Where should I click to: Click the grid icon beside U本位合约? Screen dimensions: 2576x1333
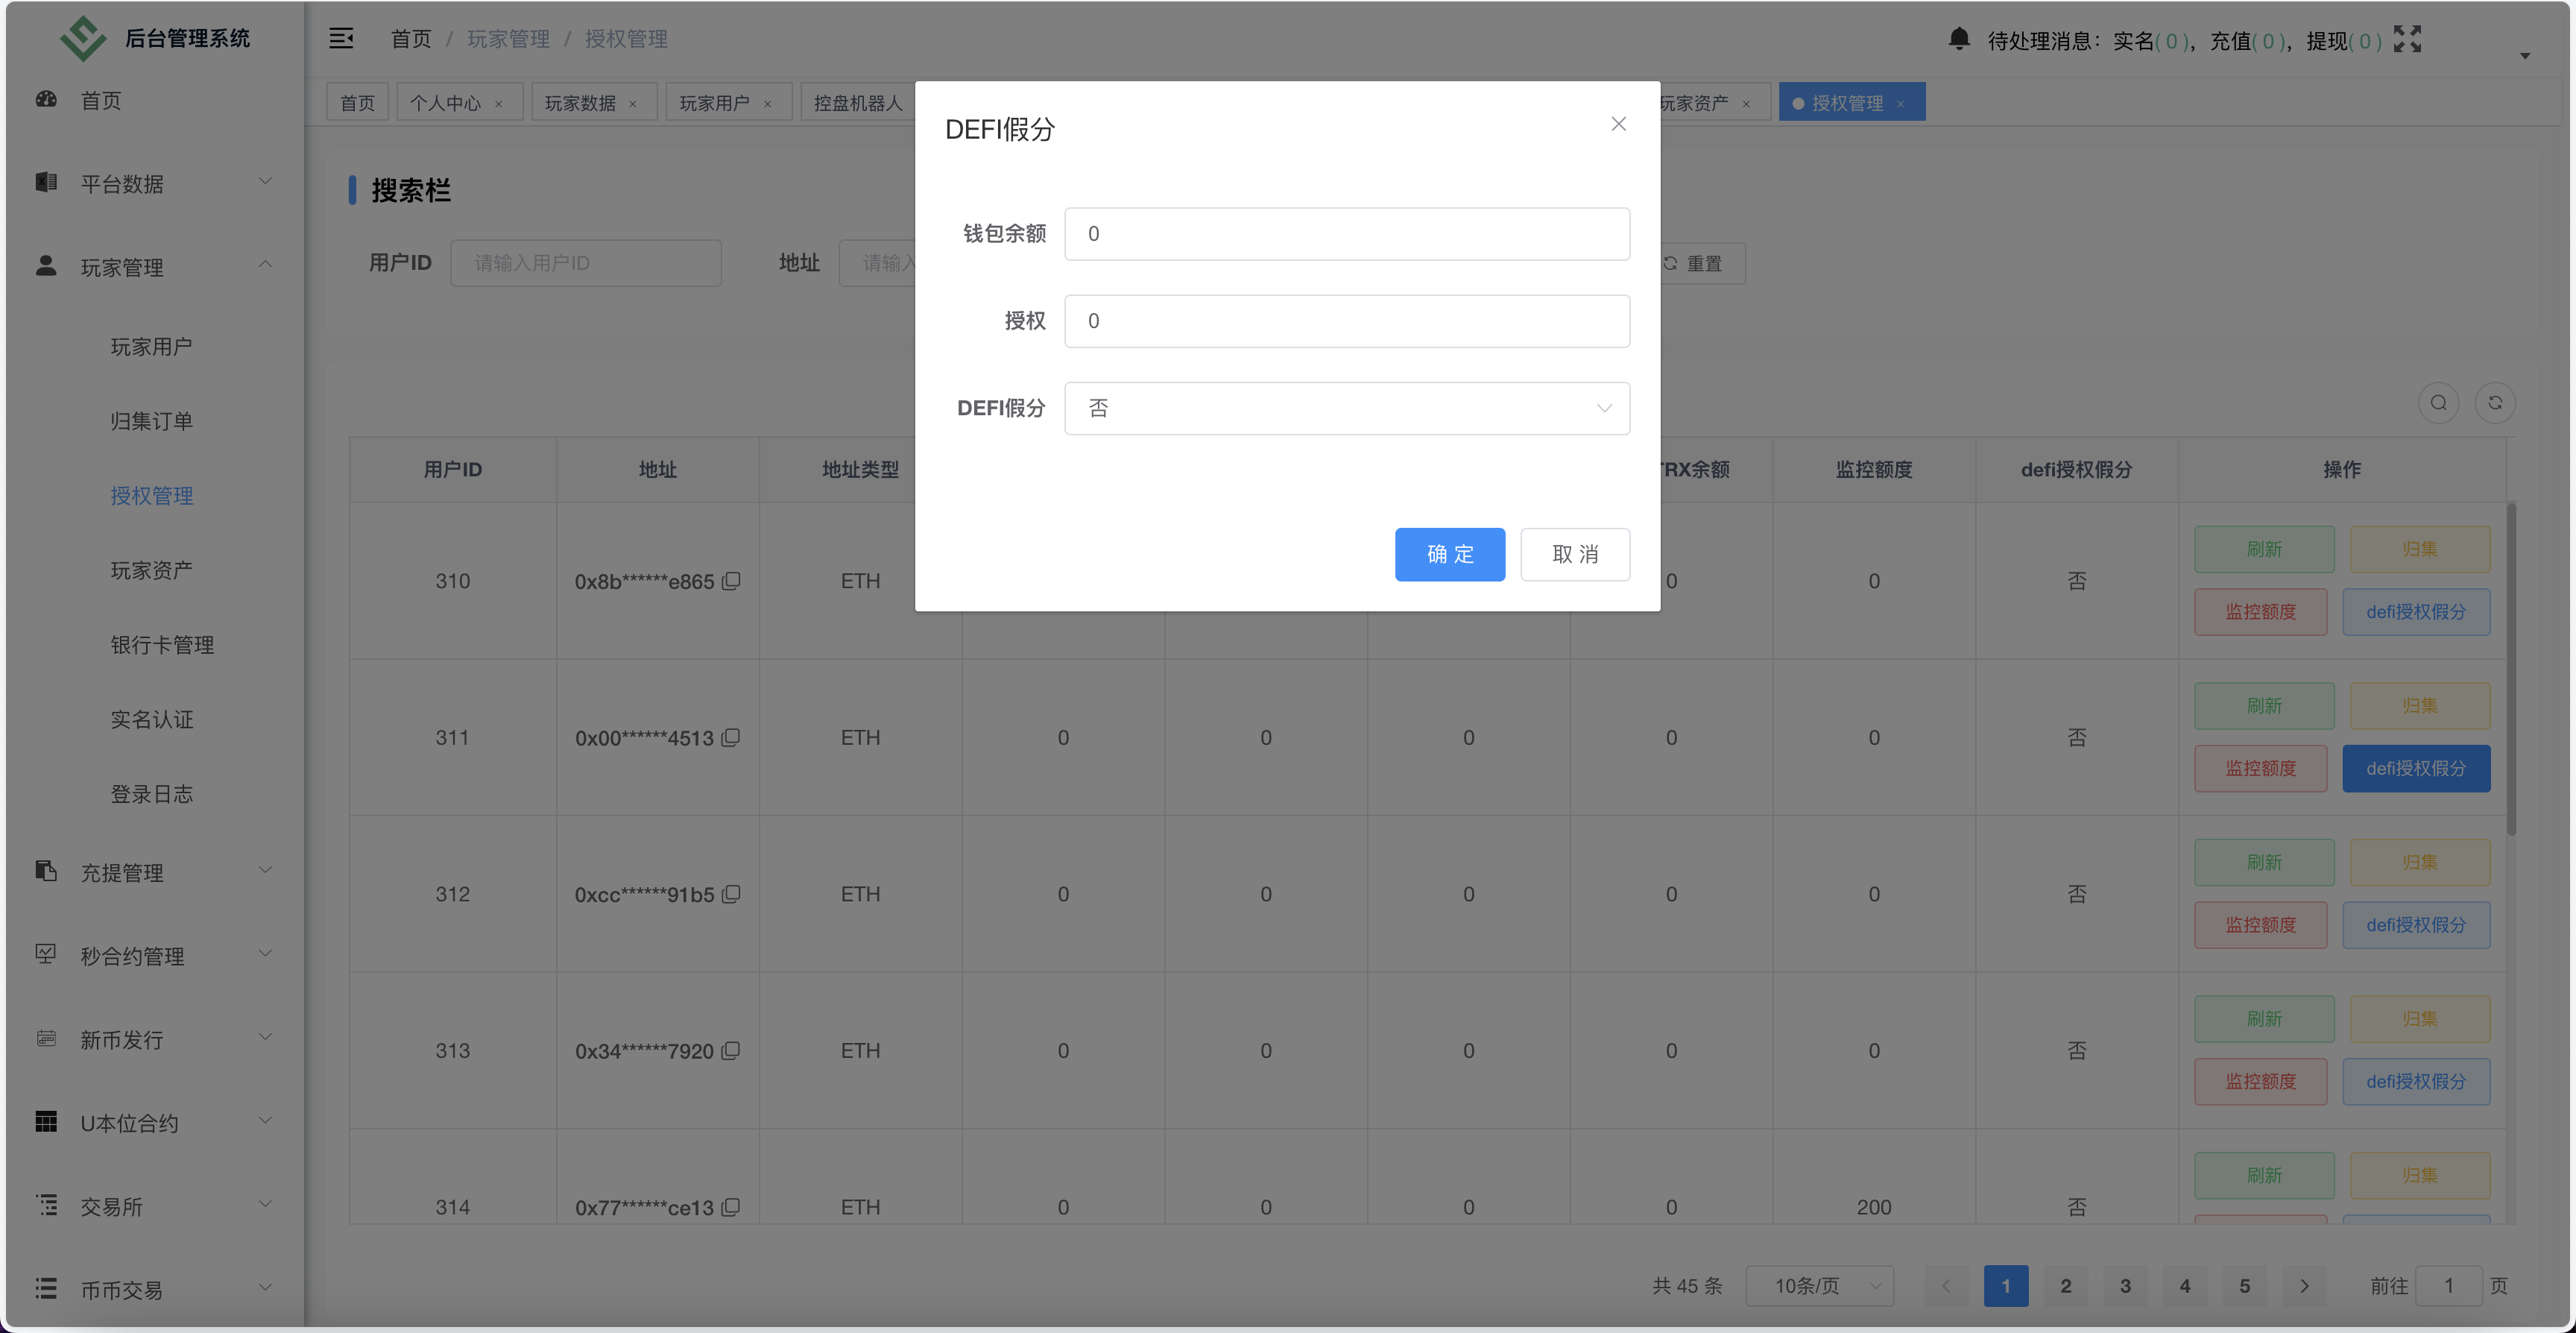click(x=46, y=1122)
